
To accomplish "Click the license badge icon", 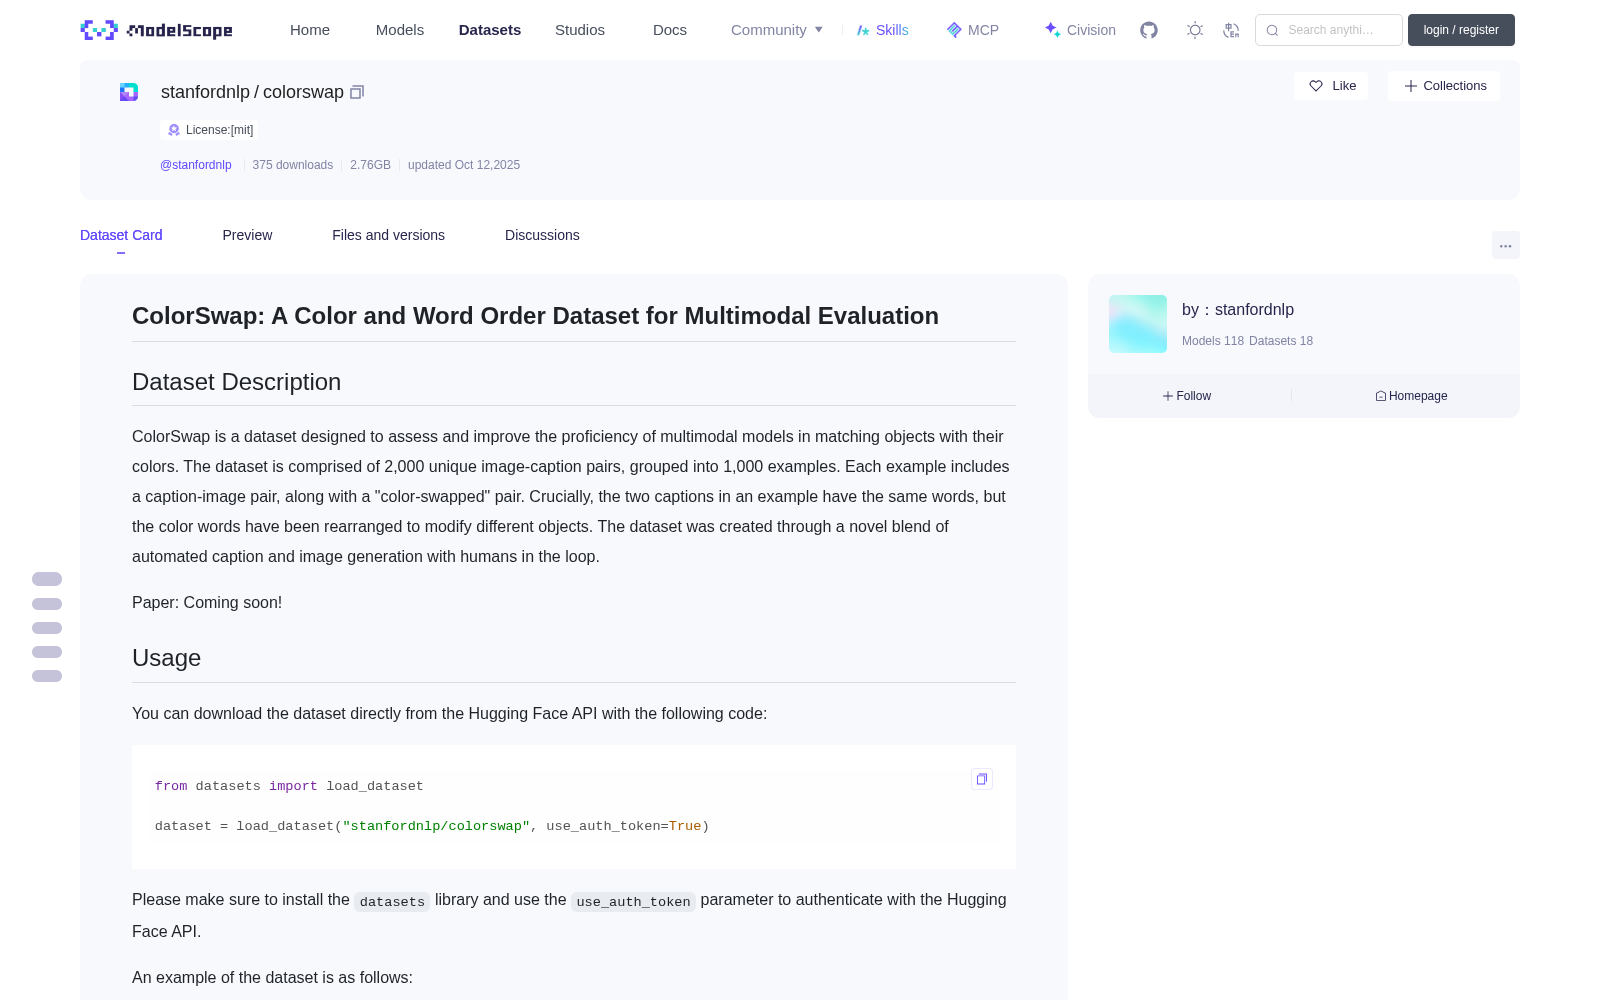I will (174, 130).
